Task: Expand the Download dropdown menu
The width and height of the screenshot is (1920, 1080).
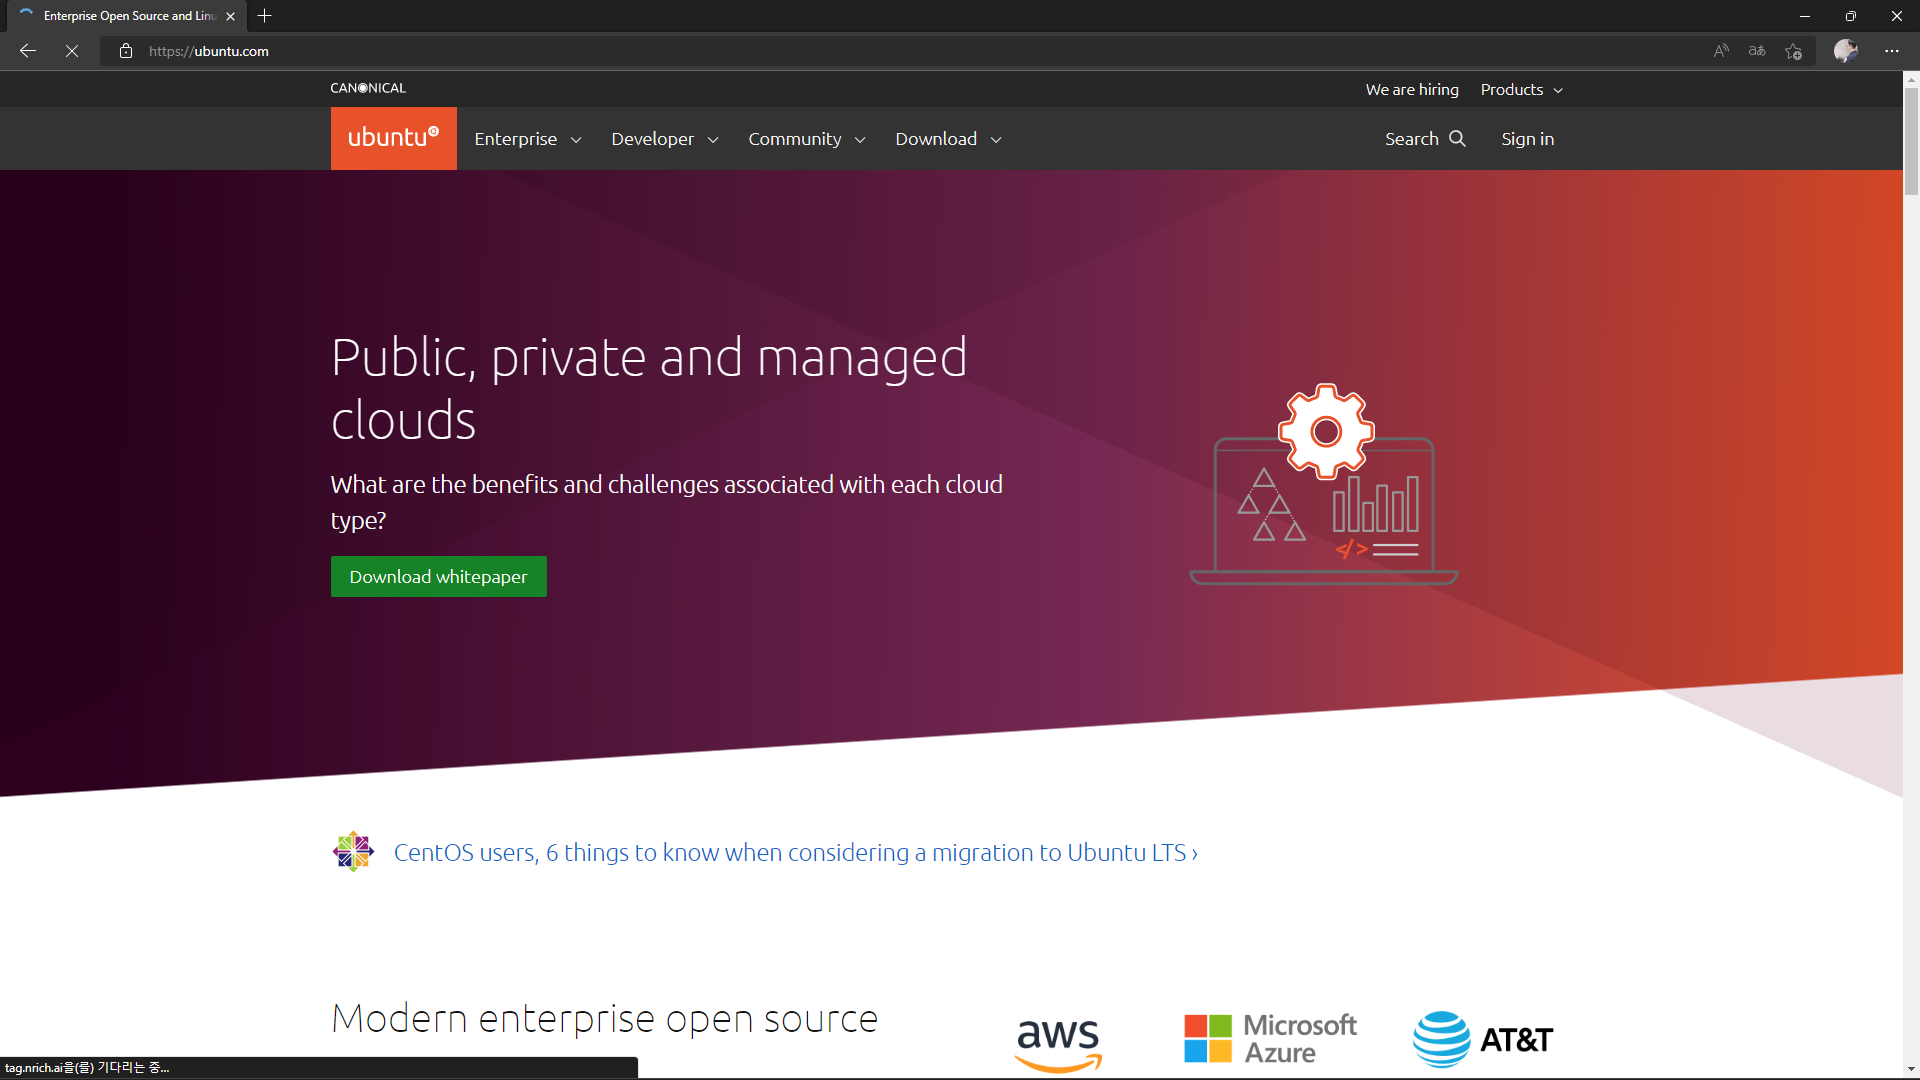Action: point(948,139)
